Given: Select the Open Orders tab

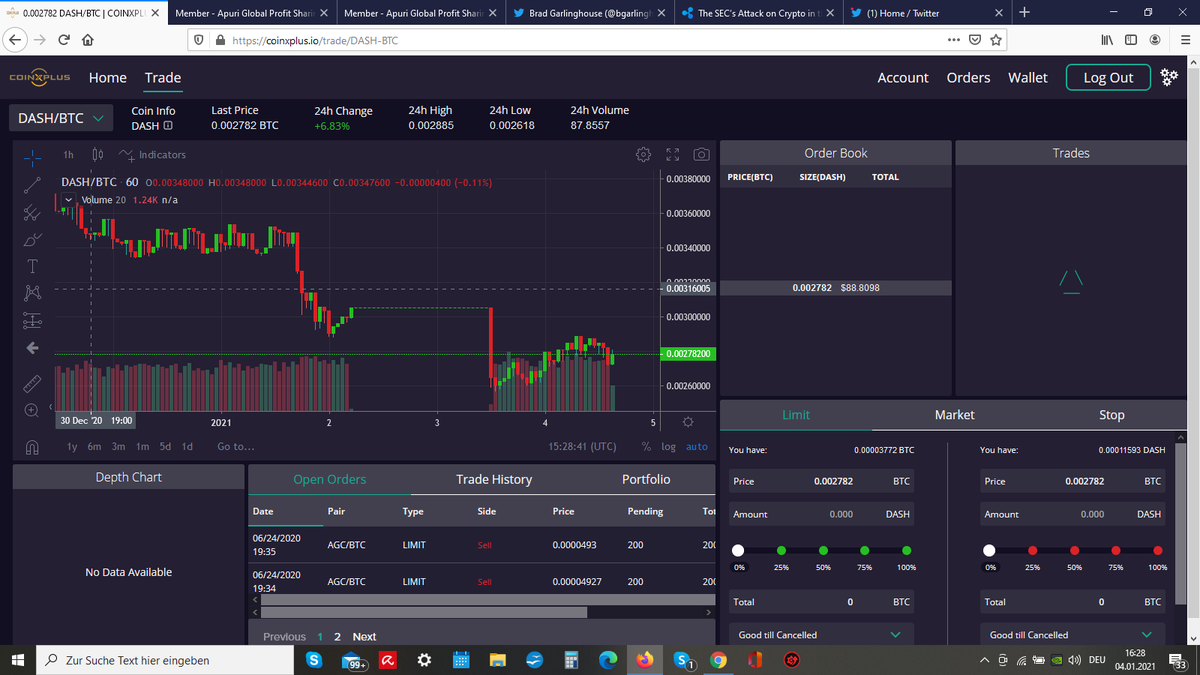Looking at the screenshot, I should tap(329, 480).
